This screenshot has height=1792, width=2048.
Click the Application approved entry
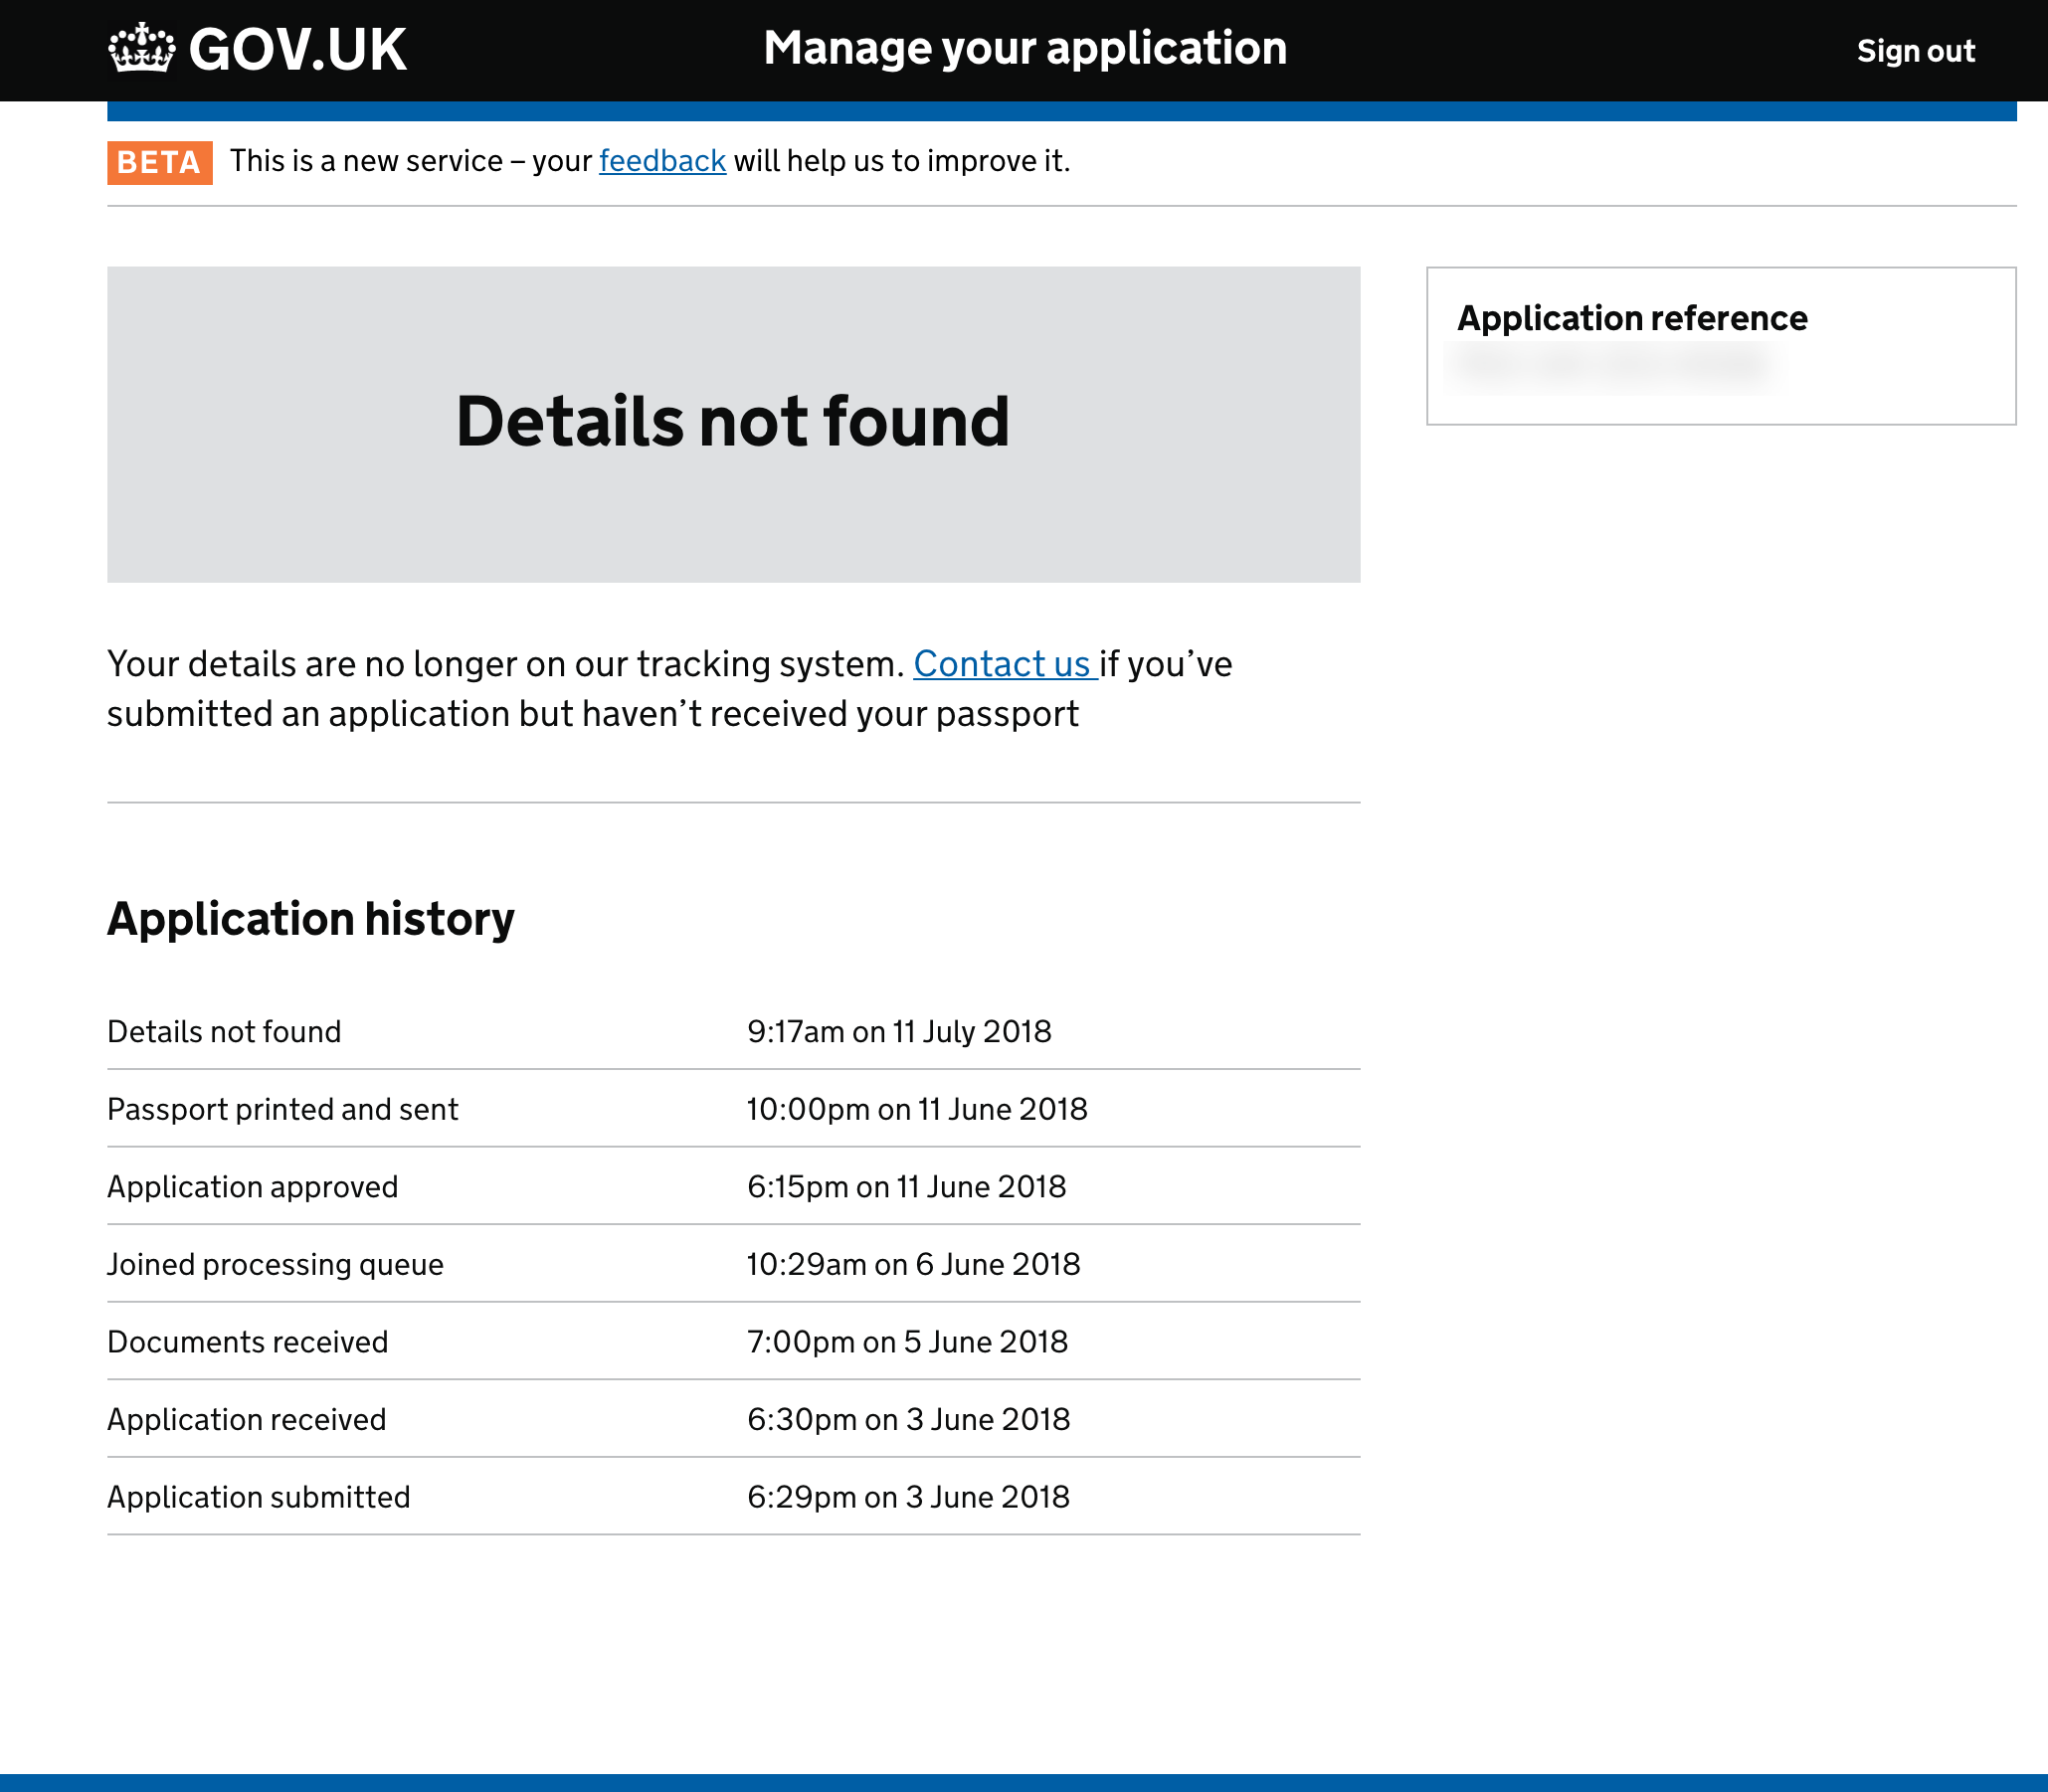coord(252,1187)
